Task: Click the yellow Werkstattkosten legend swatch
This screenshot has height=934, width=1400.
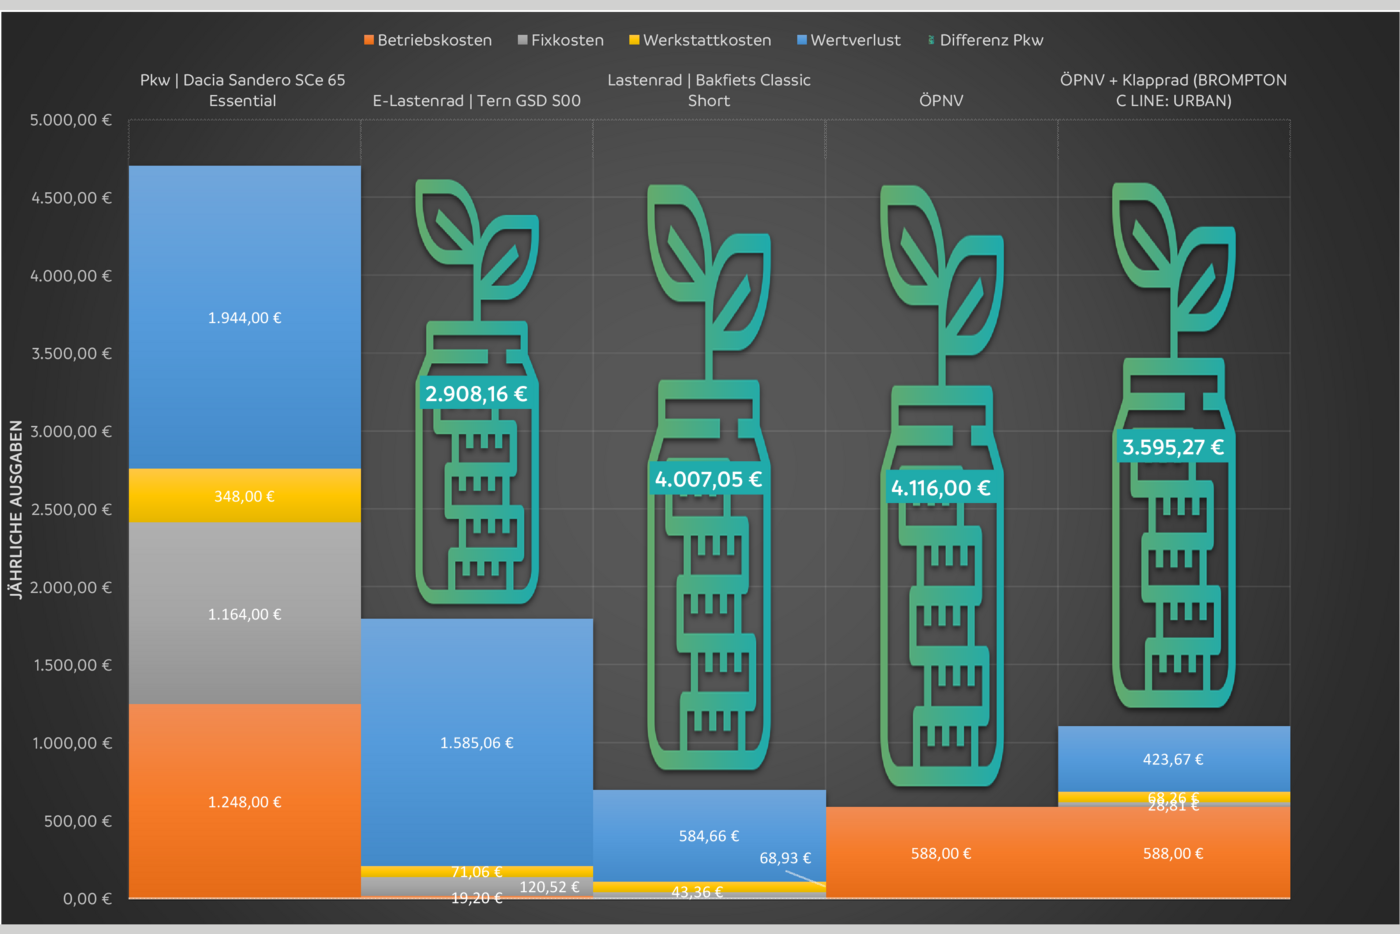Action: (634, 40)
